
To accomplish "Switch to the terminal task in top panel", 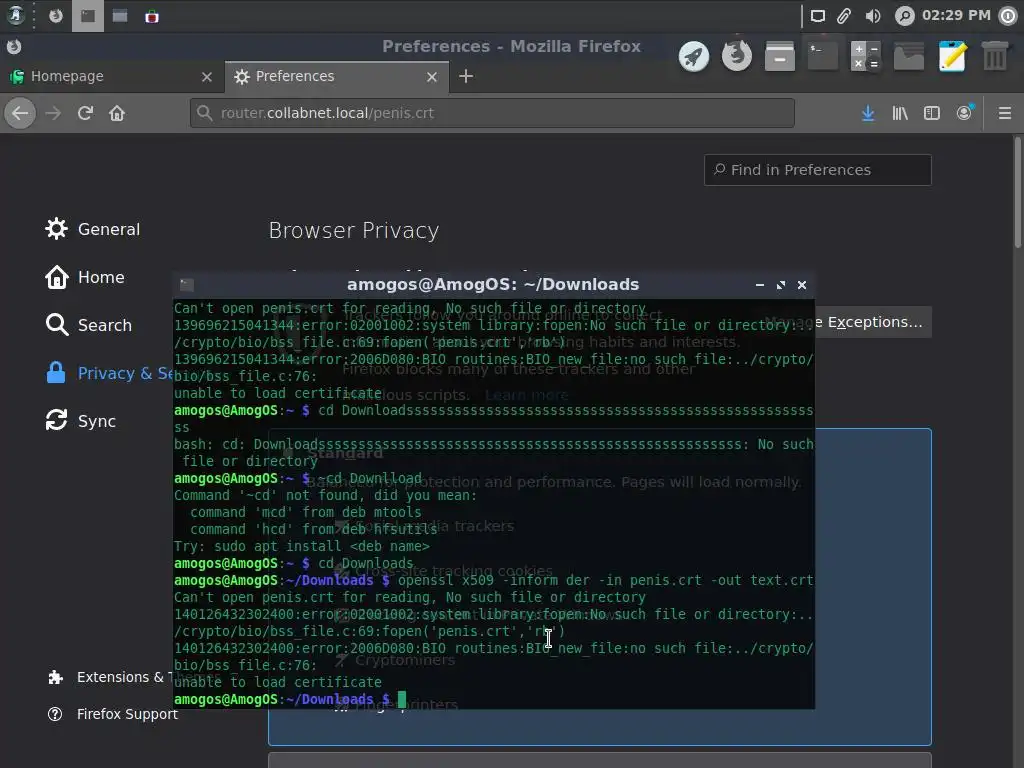I will [x=88, y=16].
